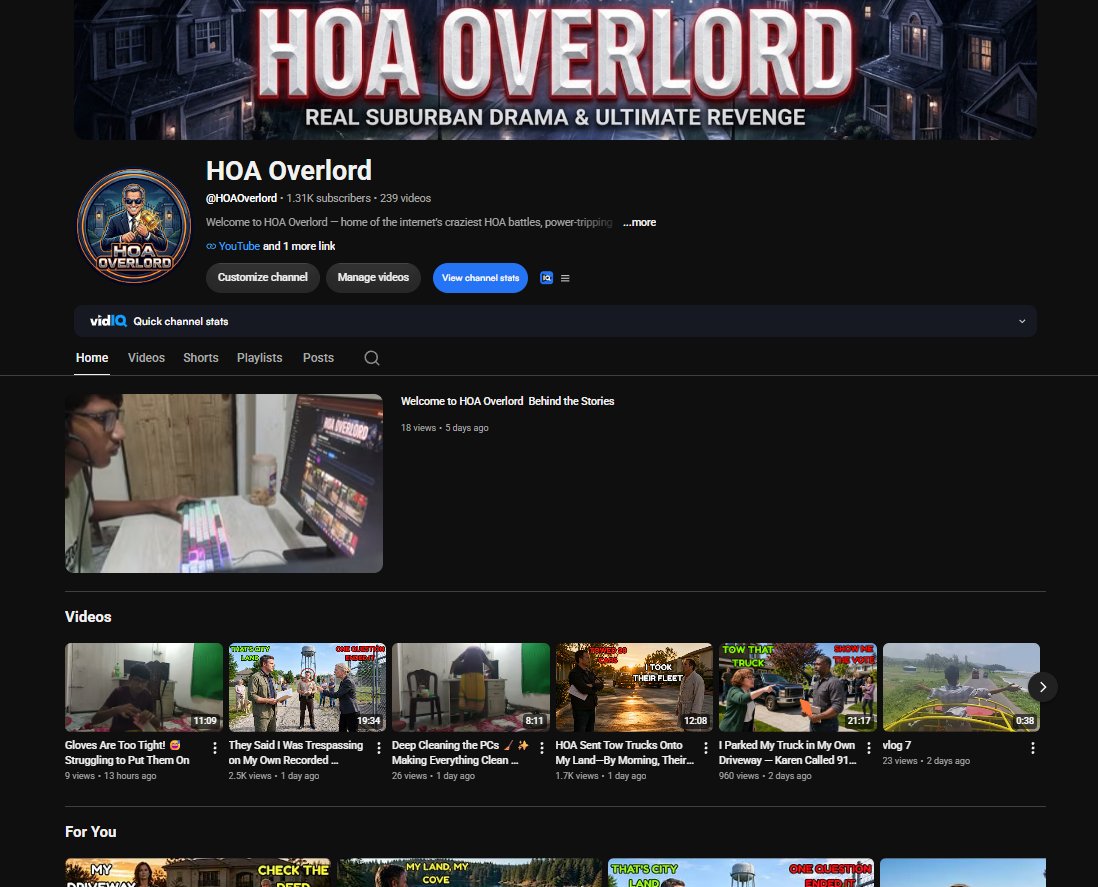Open options for 'I Parked My Truck' video
This screenshot has width=1098, height=887.
pyautogui.click(x=869, y=748)
